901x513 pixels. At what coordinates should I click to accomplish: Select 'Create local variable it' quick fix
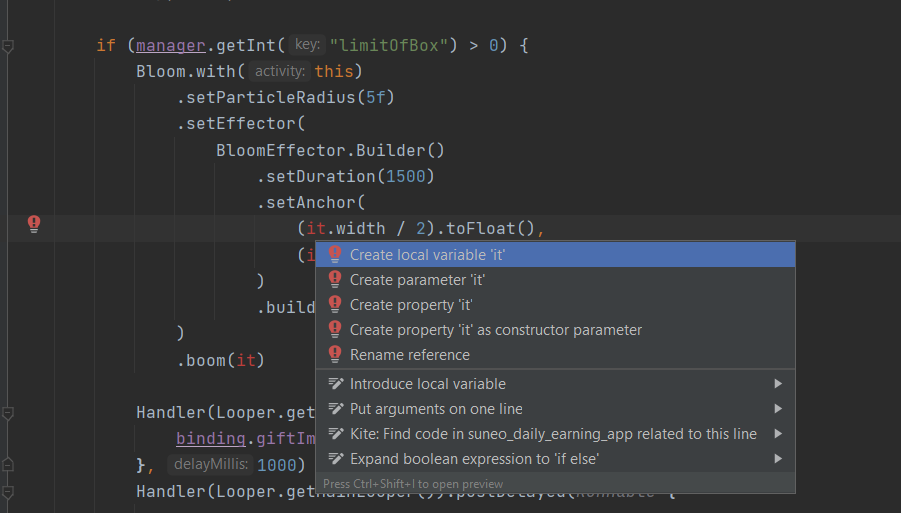click(x=555, y=254)
